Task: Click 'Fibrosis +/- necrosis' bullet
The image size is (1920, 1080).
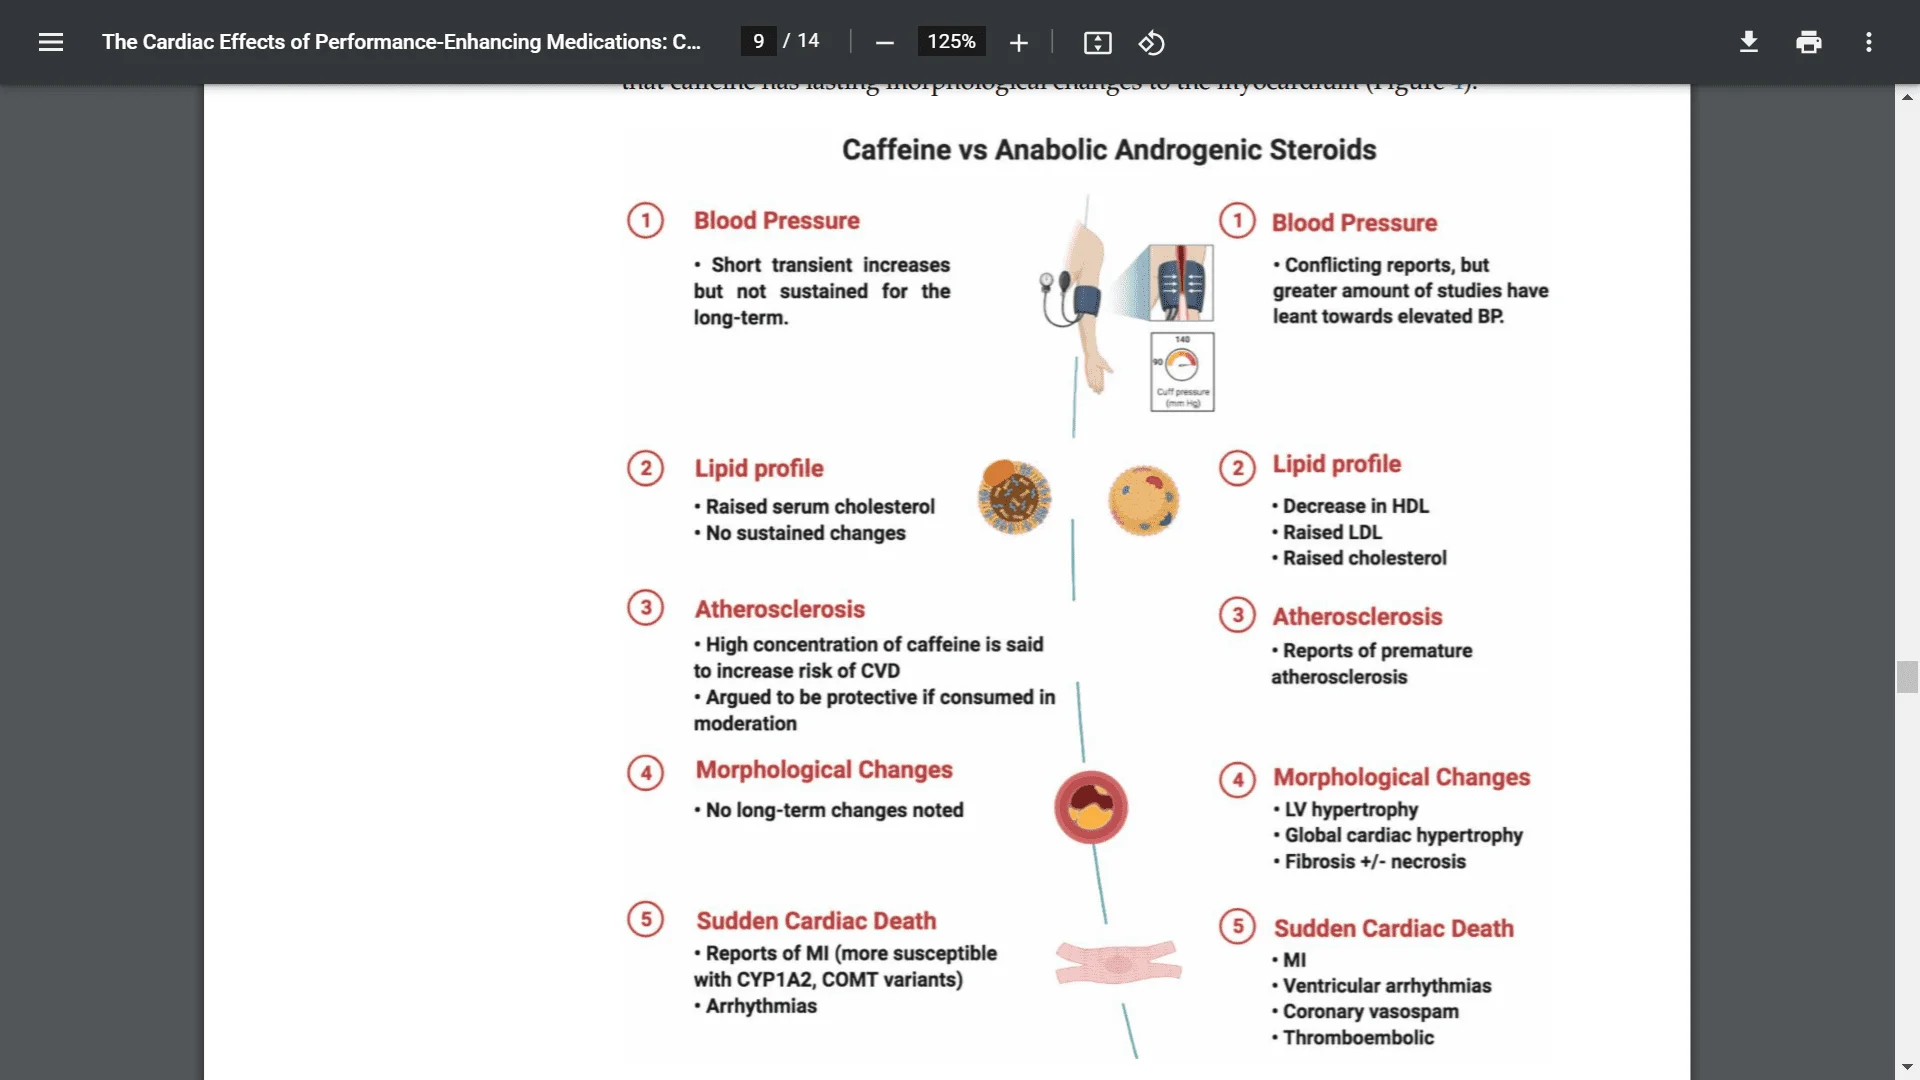Action: tap(1370, 862)
